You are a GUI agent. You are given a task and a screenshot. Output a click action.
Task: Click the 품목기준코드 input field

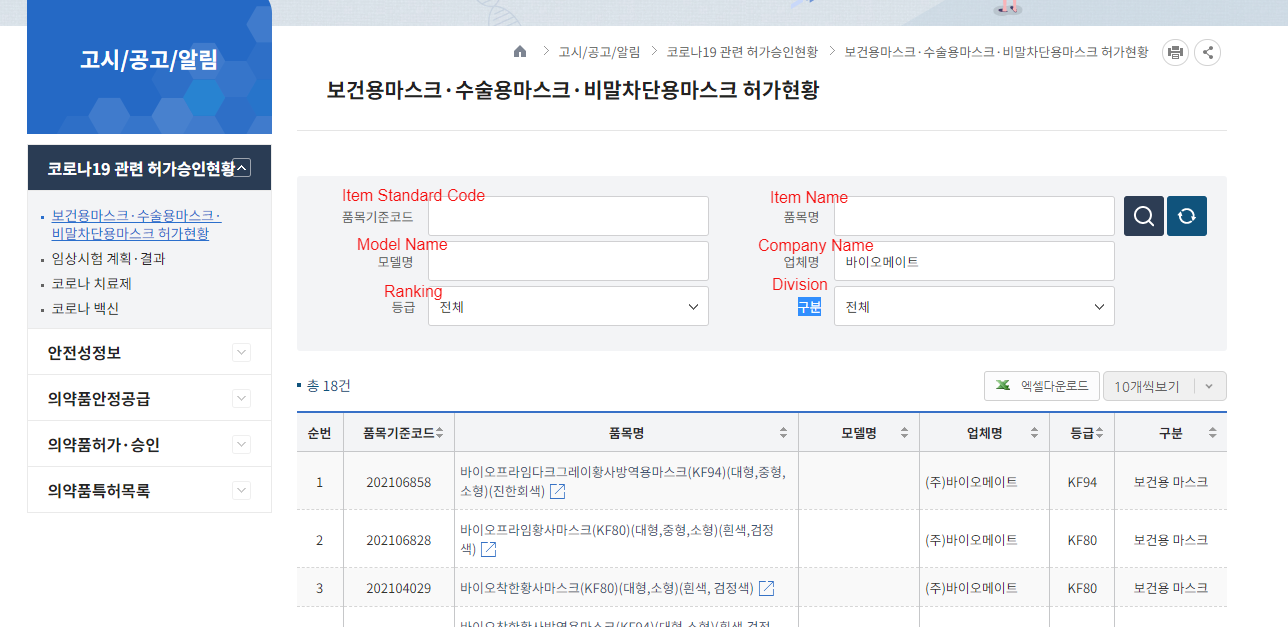click(568, 216)
